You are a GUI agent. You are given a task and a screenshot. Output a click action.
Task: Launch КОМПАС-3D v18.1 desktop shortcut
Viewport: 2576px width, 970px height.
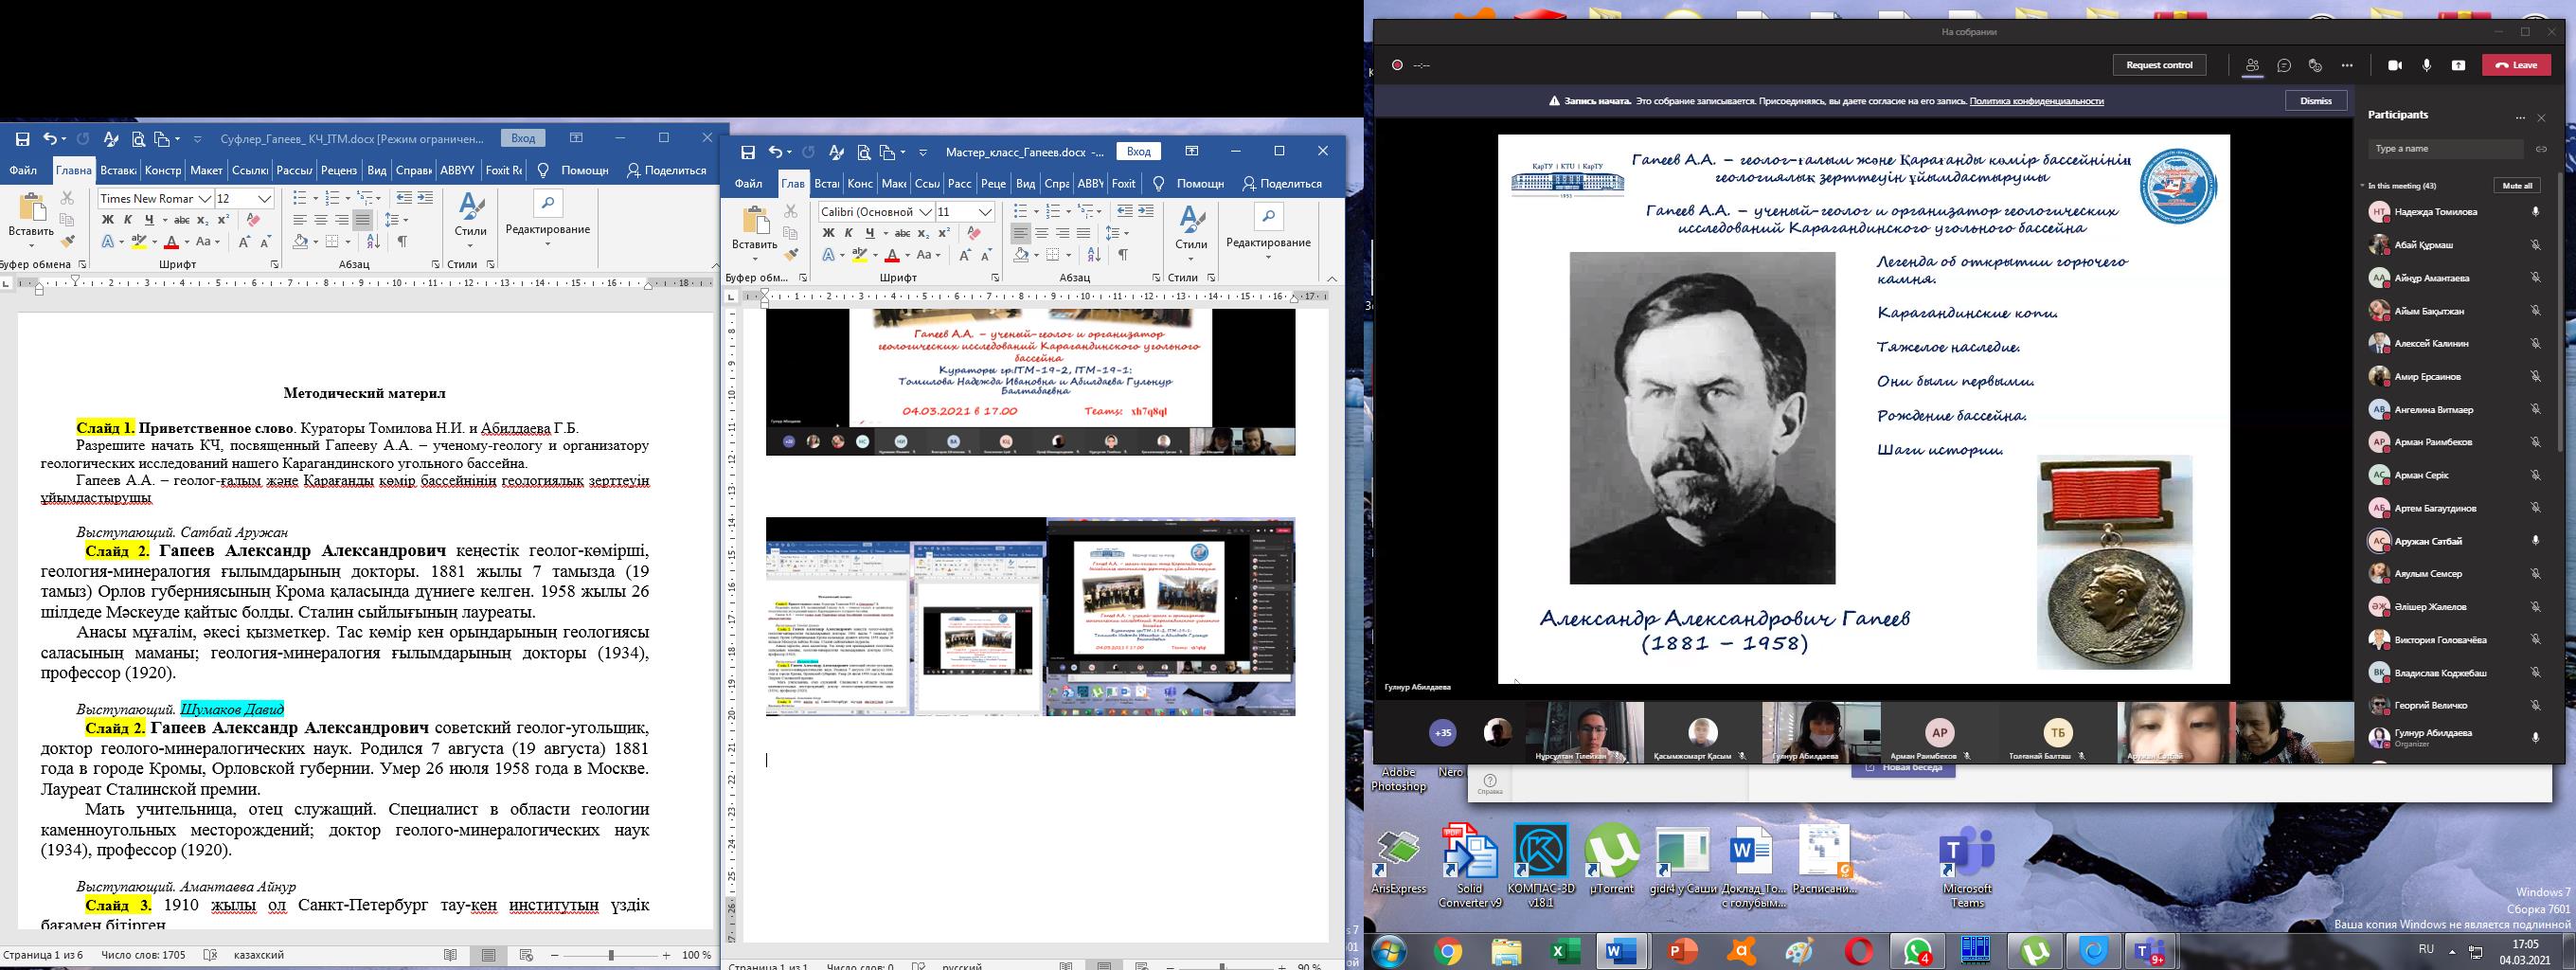(1541, 866)
